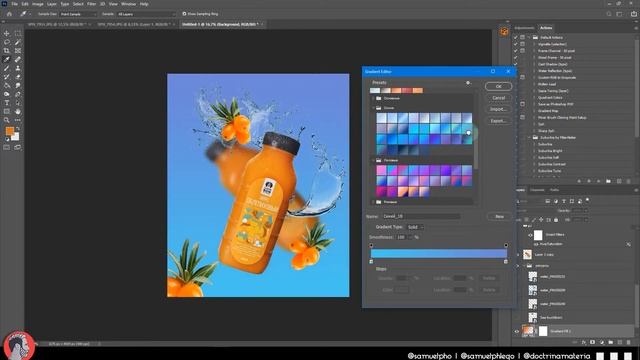Select the Rectangular Marquee tool
This screenshot has height=360, width=640.
pyautogui.click(x=18, y=33)
